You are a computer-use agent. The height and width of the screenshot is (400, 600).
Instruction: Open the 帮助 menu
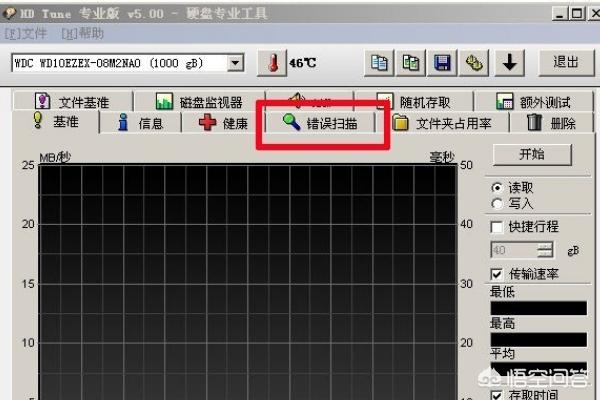click(x=83, y=34)
